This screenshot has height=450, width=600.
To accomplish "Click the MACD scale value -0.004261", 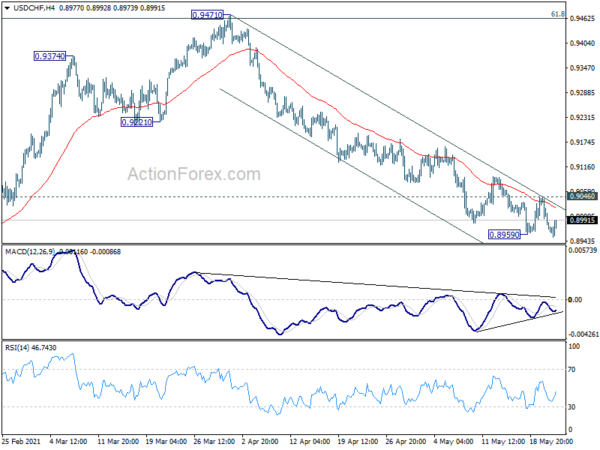I will point(584,334).
